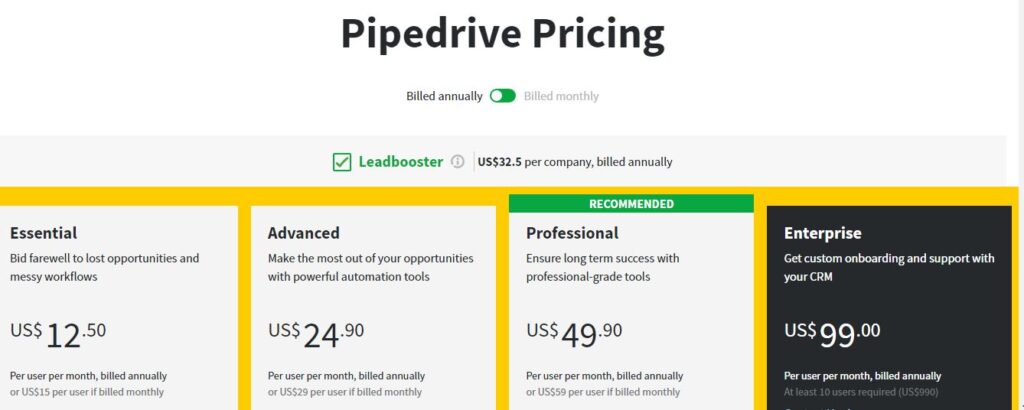Choose the Advanced plan heading
The width and height of the screenshot is (1024, 410).
[304, 233]
